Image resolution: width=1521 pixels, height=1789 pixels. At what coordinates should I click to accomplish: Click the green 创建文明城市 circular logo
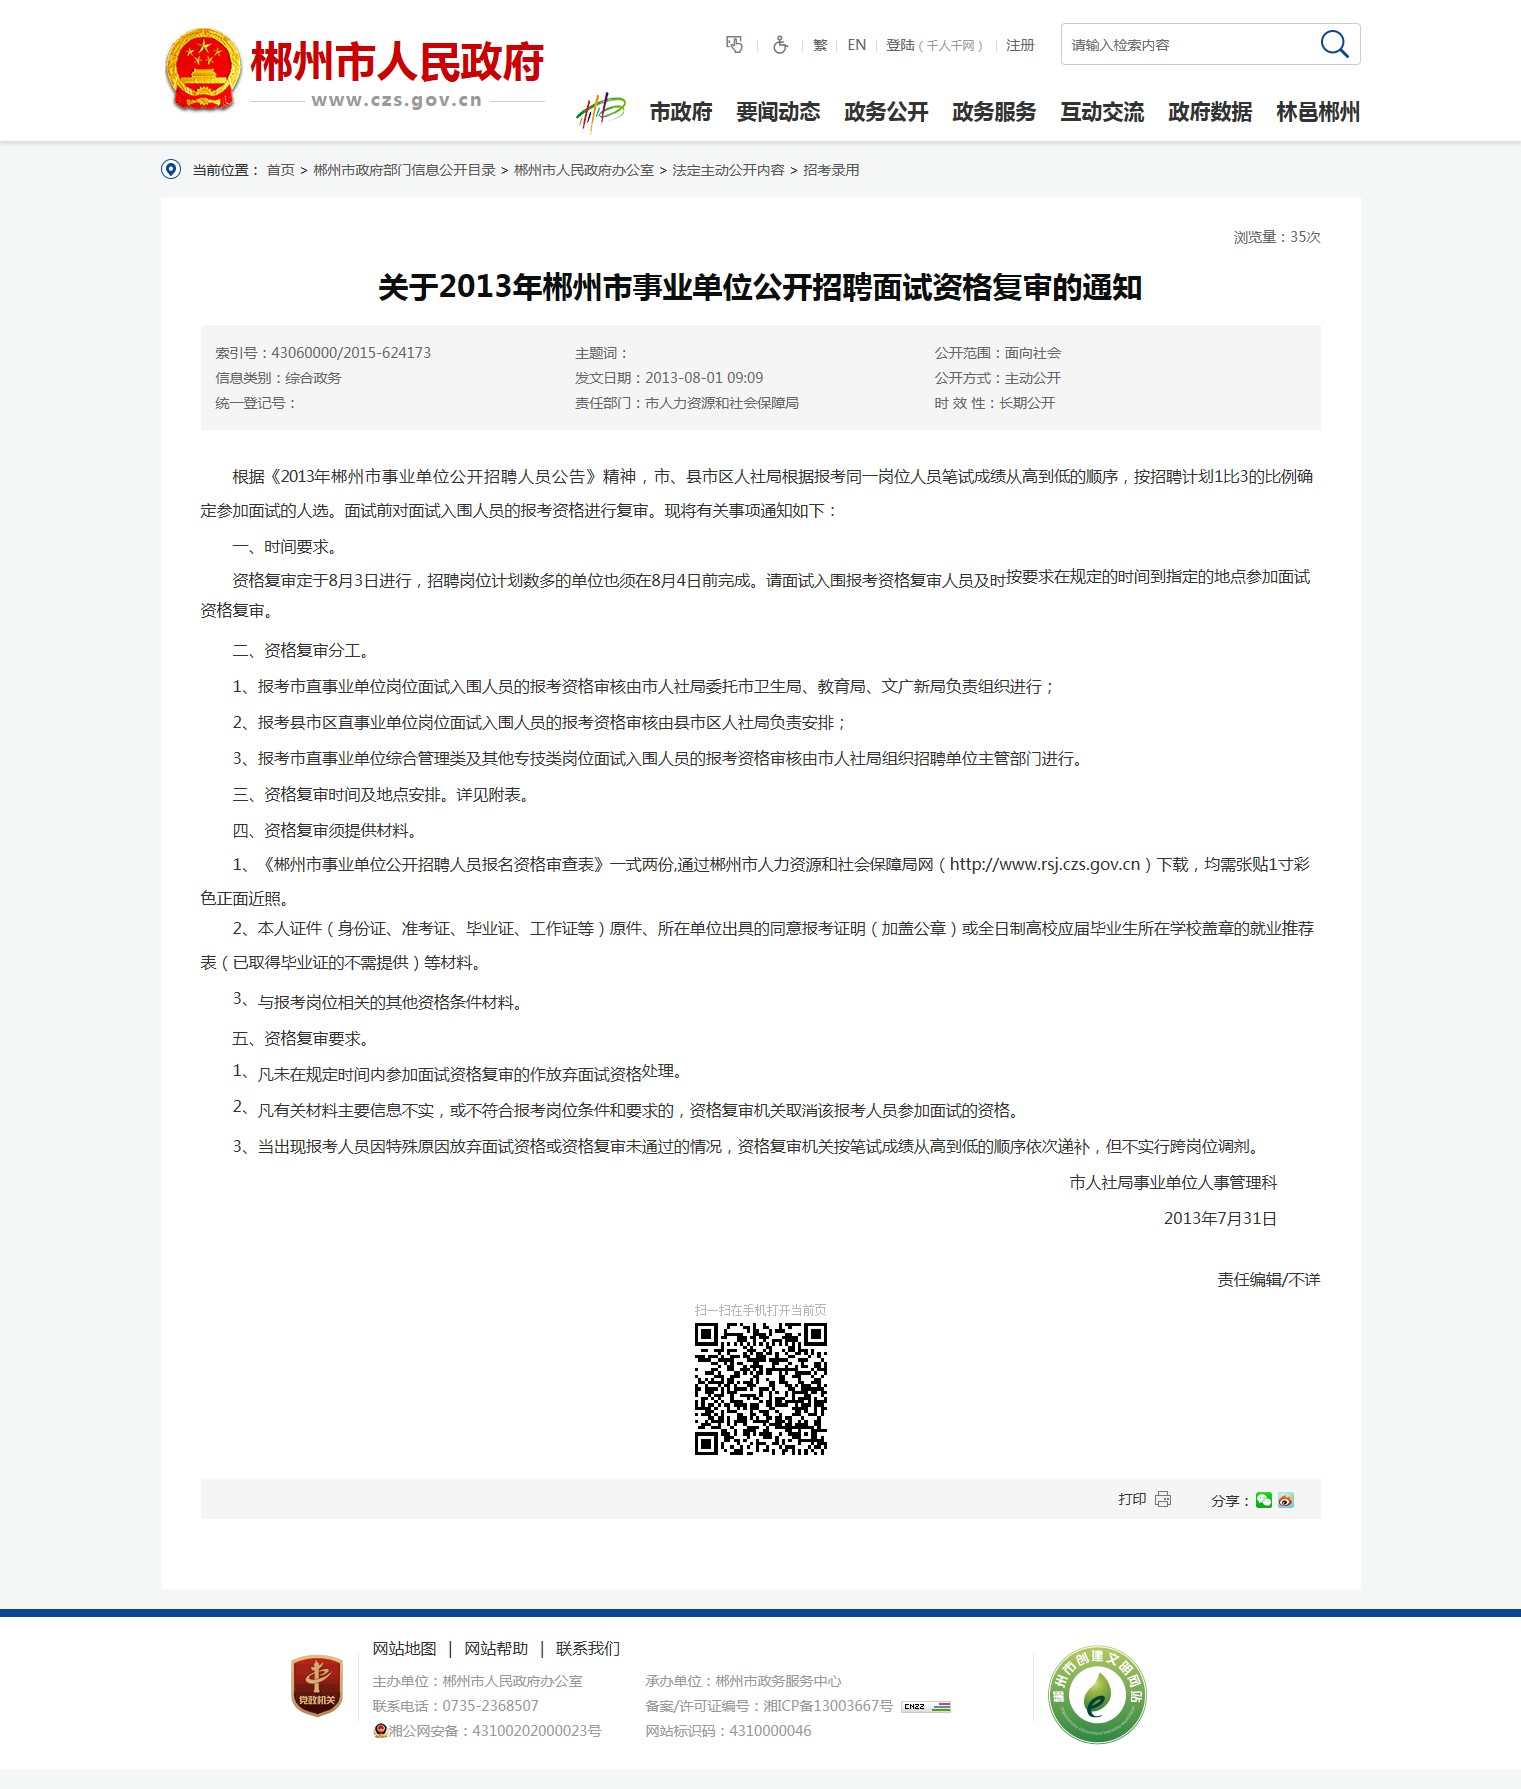point(1097,1694)
